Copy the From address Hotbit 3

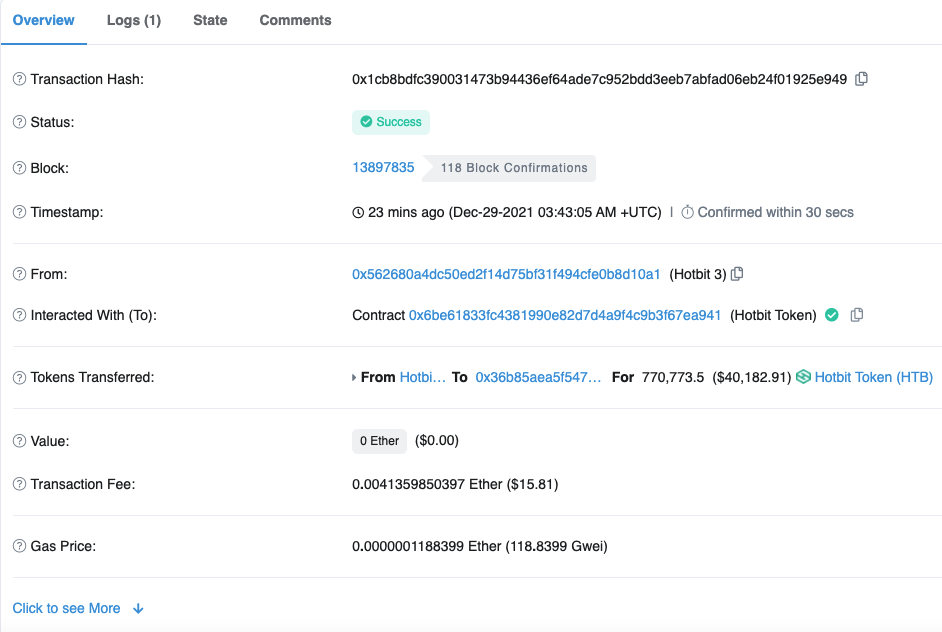click(x=737, y=274)
